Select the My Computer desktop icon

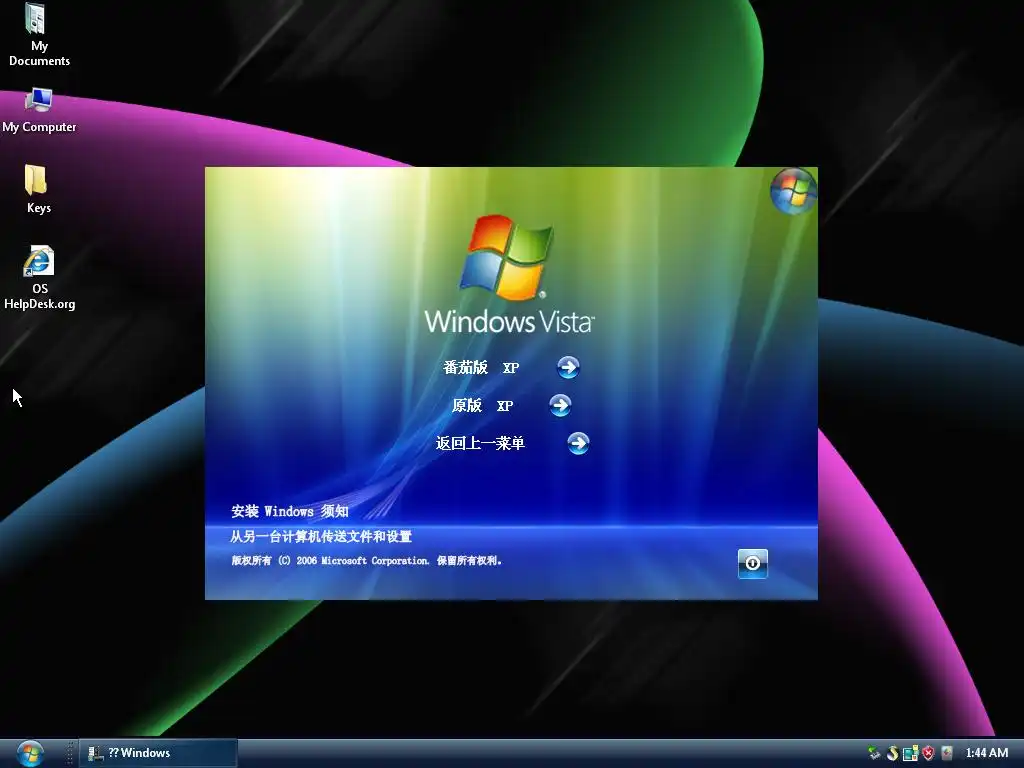(x=39, y=111)
